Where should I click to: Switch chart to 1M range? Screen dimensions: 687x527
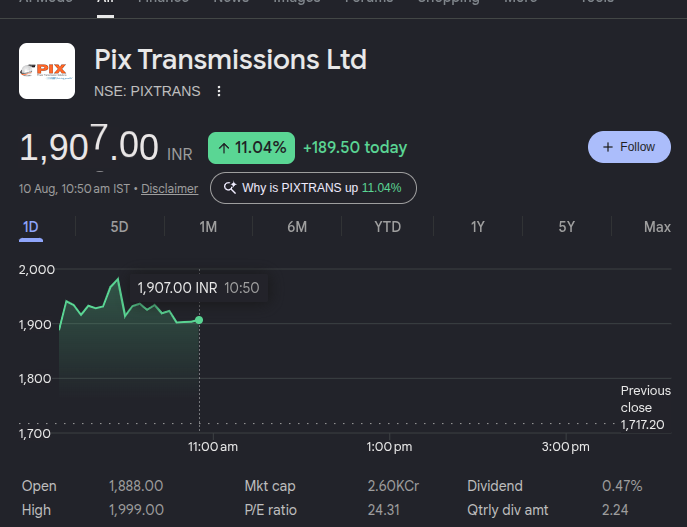(208, 227)
